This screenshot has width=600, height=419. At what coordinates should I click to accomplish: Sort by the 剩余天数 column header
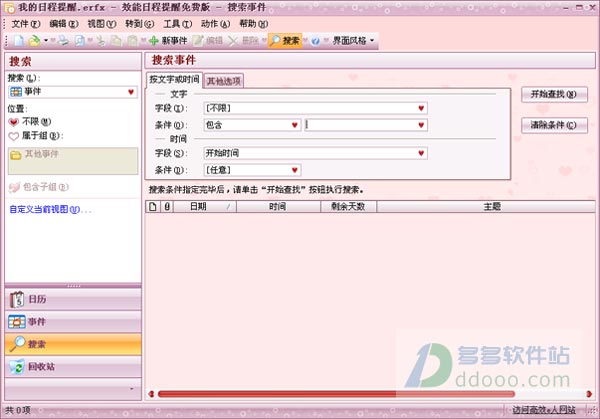(348, 207)
